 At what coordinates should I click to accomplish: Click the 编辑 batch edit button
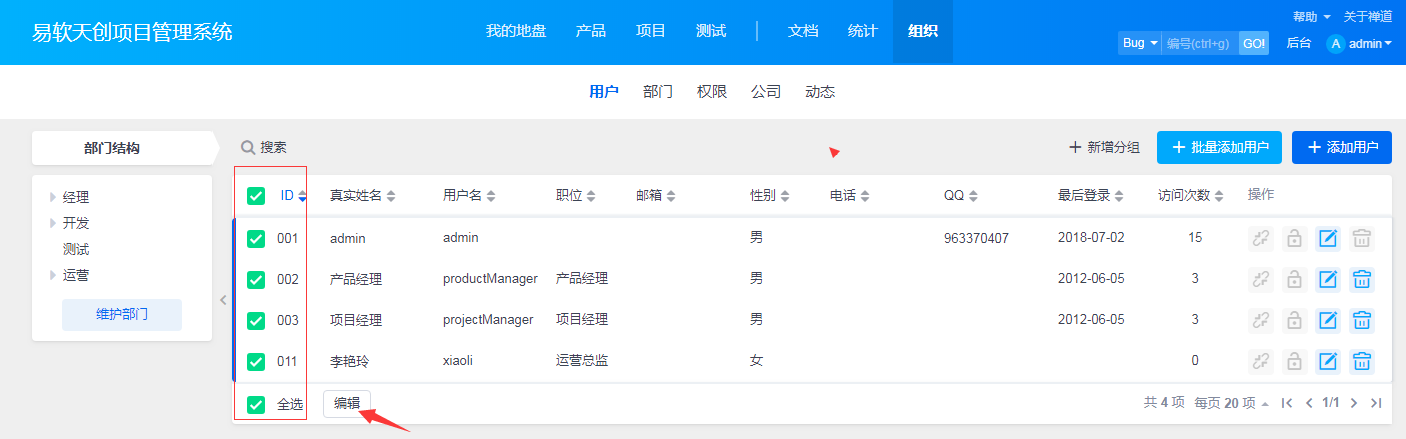pos(347,404)
